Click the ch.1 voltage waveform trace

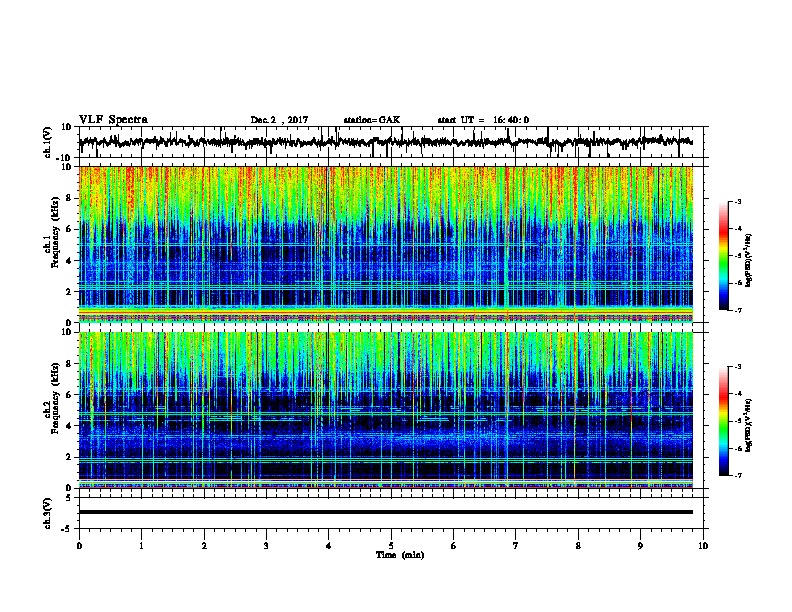click(x=385, y=142)
